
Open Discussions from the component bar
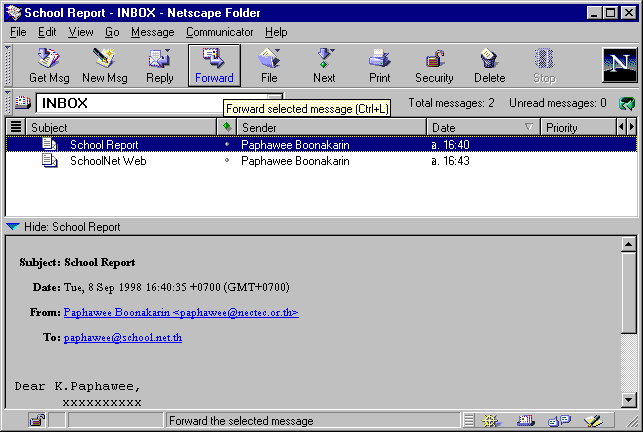pyautogui.click(x=559, y=421)
